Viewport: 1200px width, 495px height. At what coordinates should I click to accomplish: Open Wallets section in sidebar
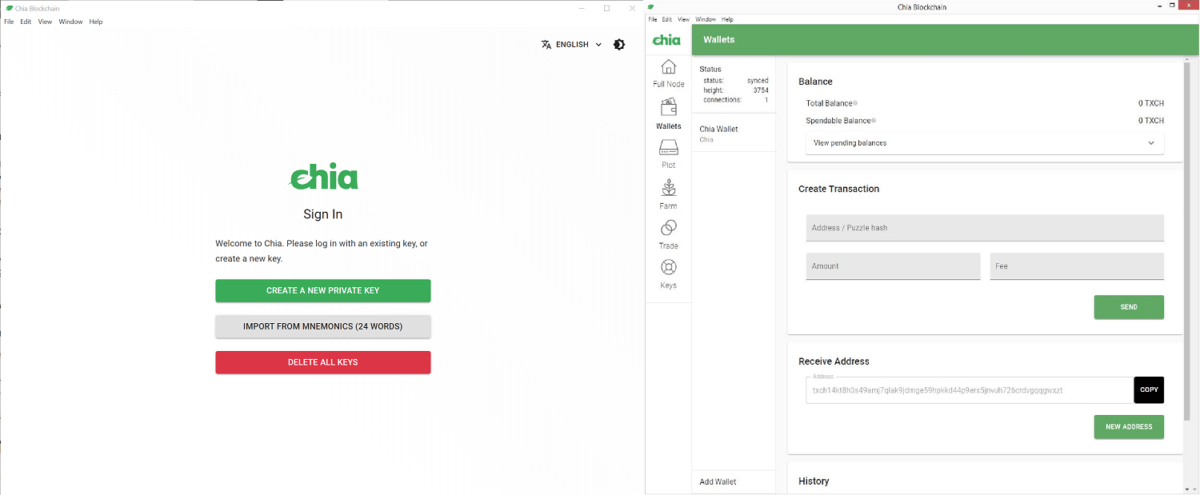tap(668, 115)
